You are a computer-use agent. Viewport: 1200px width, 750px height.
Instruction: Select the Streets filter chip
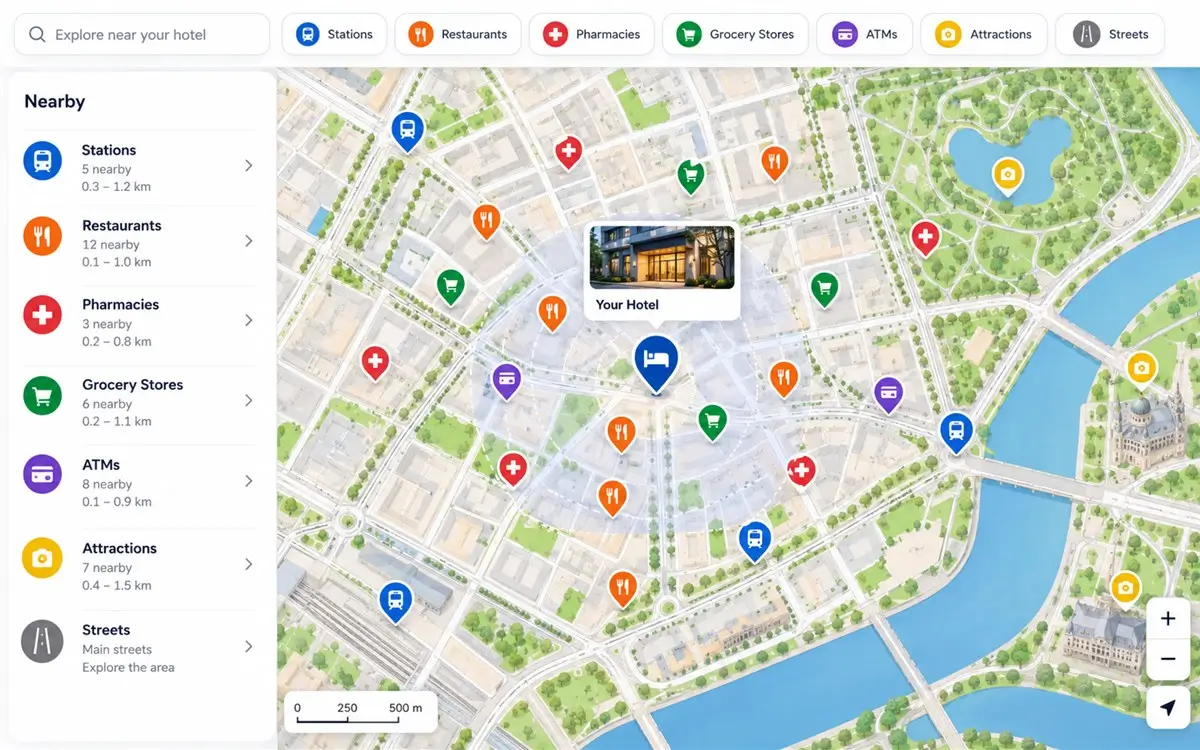tap(1110, 34)
